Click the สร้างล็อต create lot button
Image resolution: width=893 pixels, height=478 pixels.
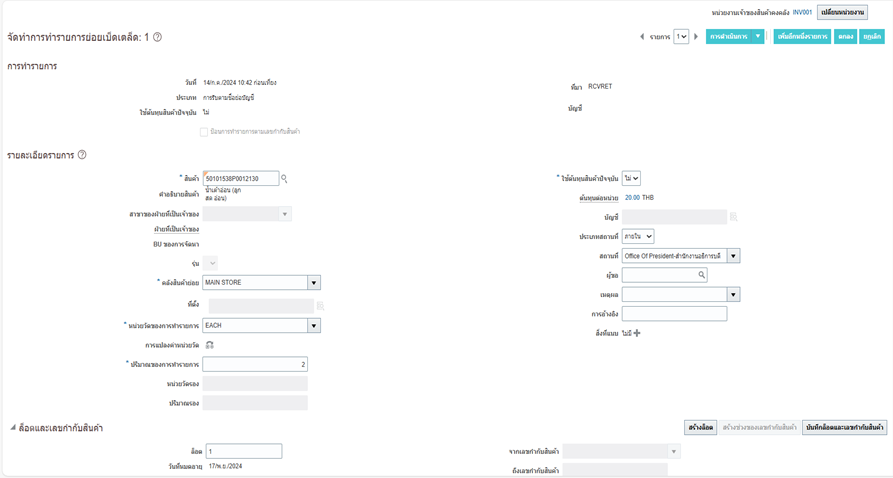701,427
